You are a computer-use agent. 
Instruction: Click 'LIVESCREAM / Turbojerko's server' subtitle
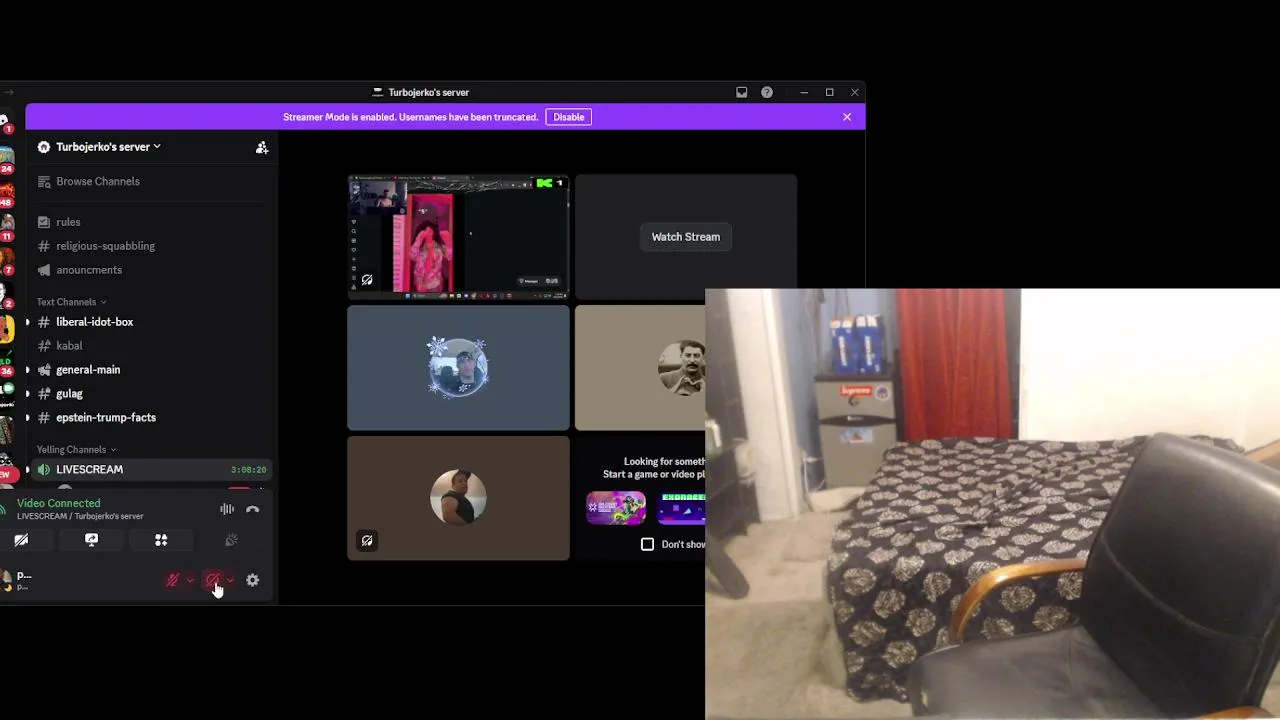click(80, 516)
